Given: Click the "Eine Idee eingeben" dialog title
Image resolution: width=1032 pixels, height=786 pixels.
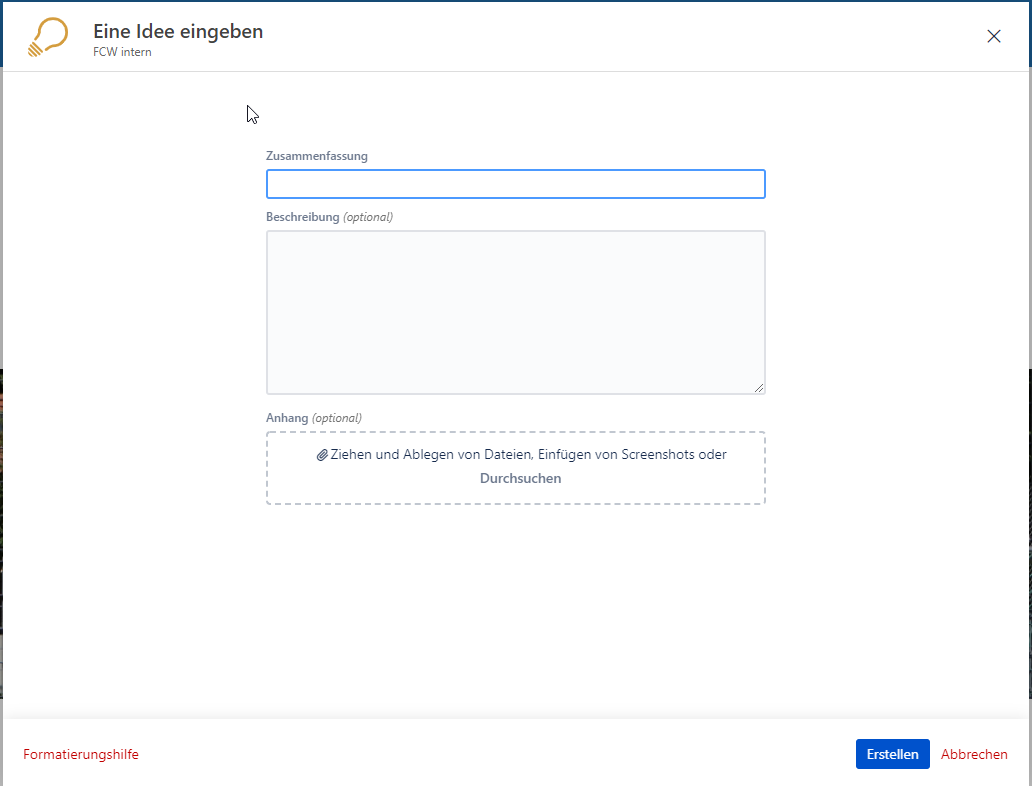Looking at the screenshot, I should coord(178,31).
